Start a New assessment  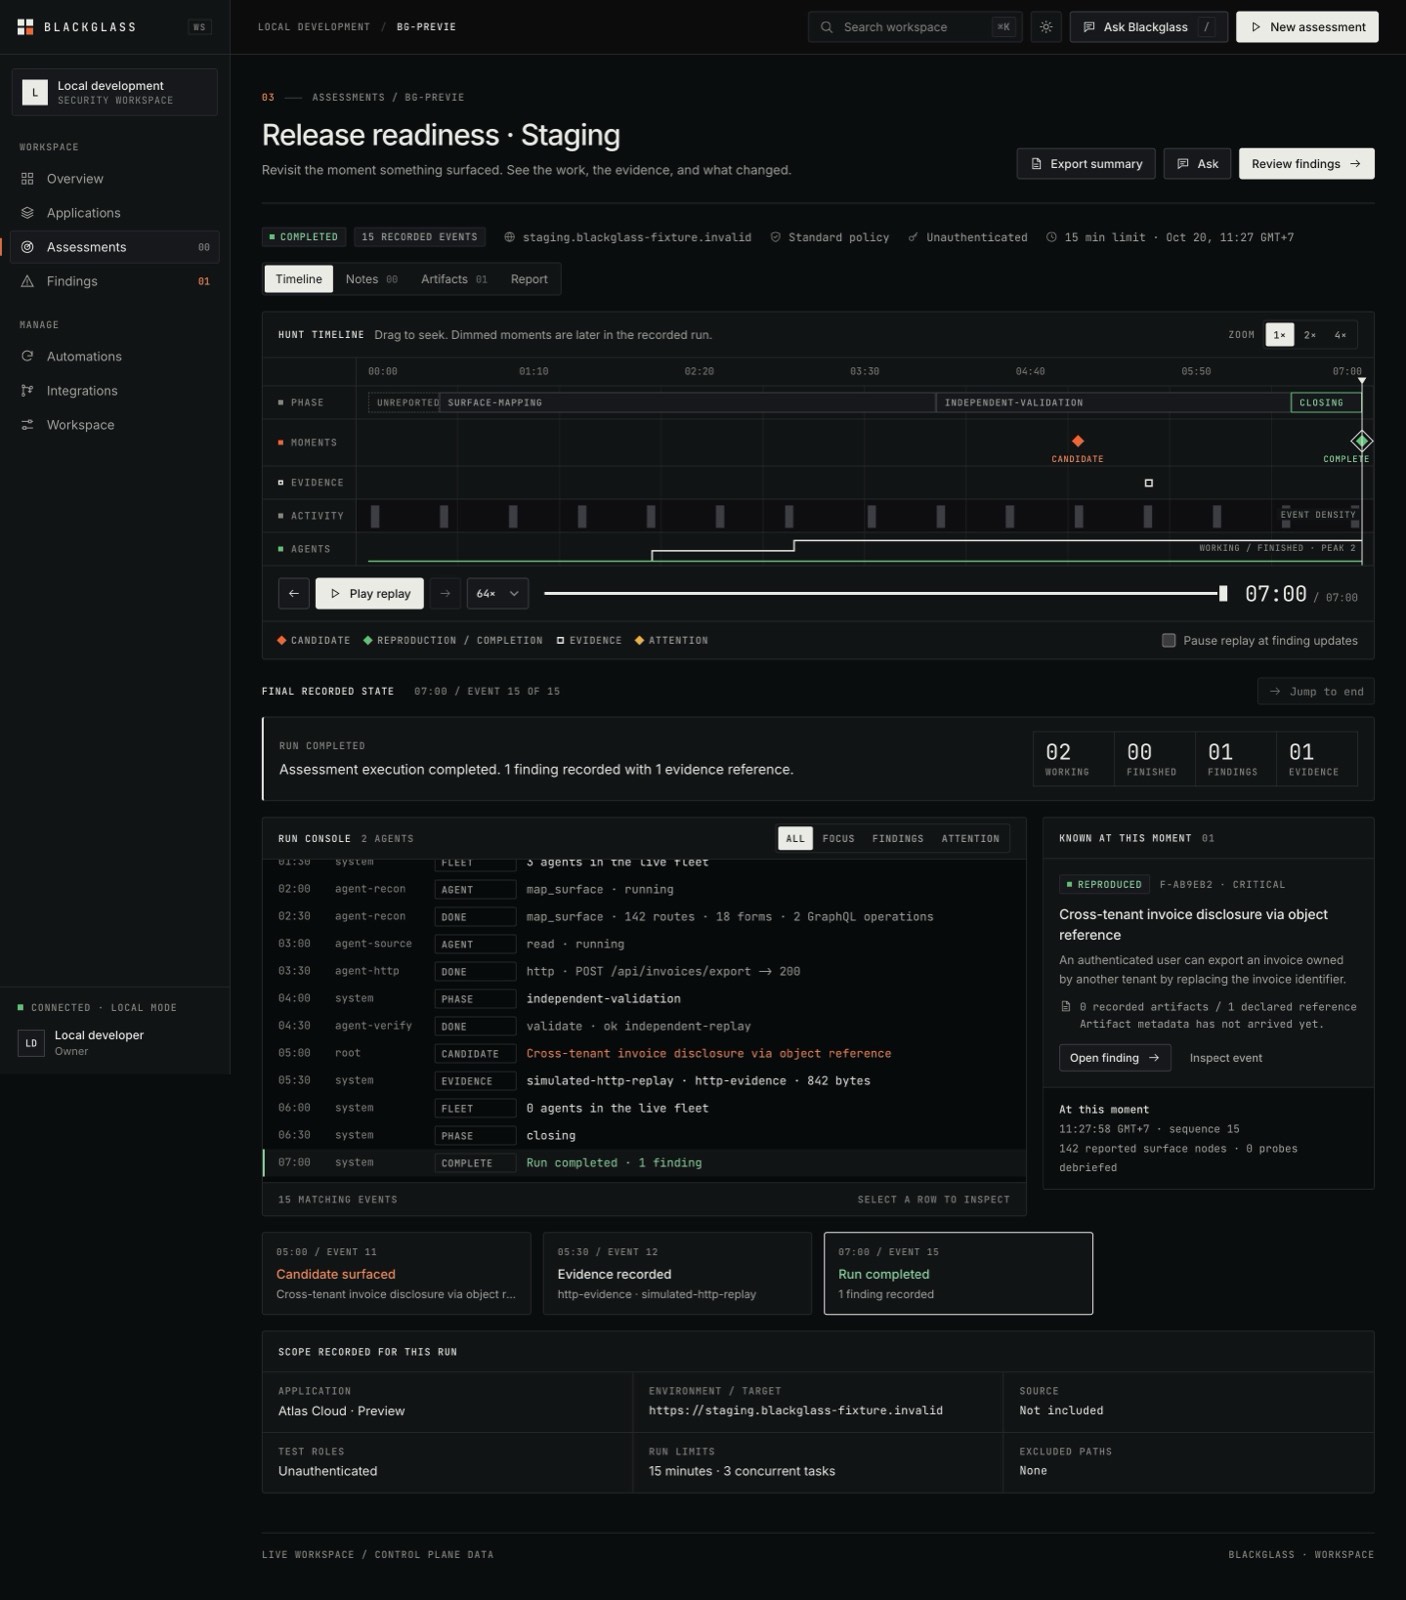(1307, 27)
